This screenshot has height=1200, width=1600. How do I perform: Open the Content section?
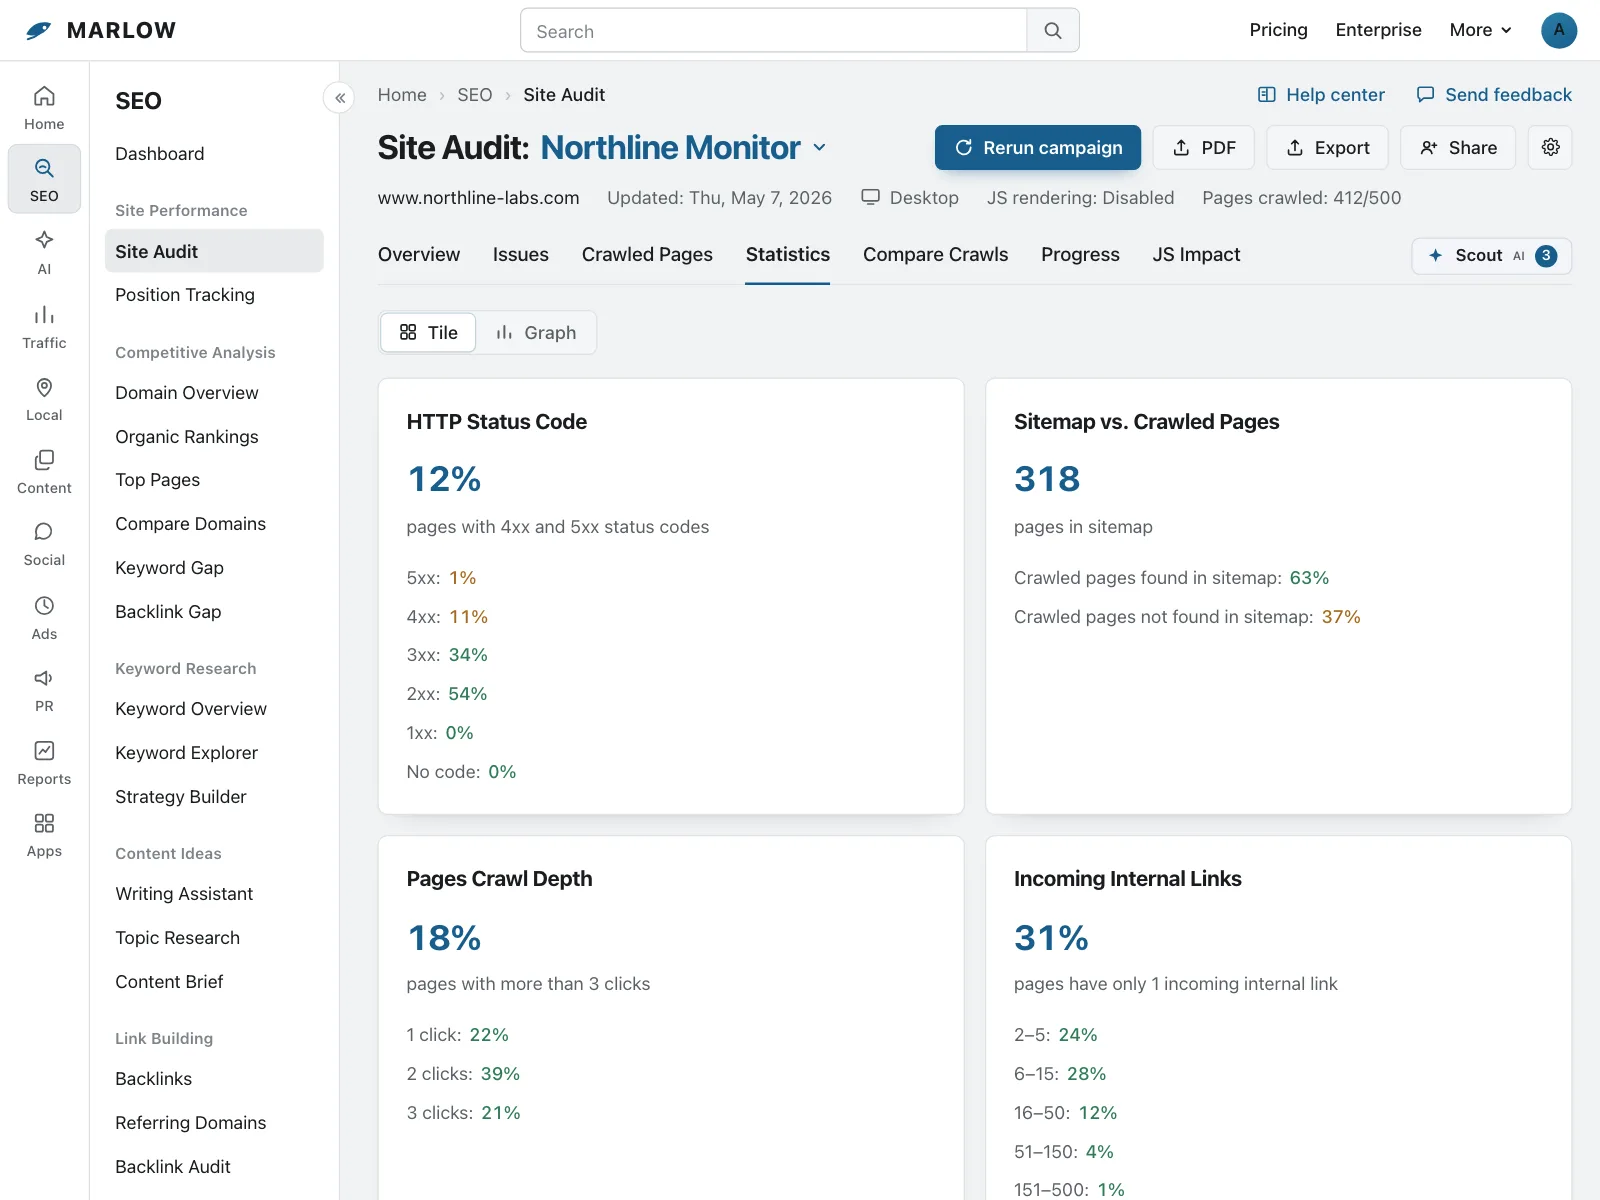[44, 472]
